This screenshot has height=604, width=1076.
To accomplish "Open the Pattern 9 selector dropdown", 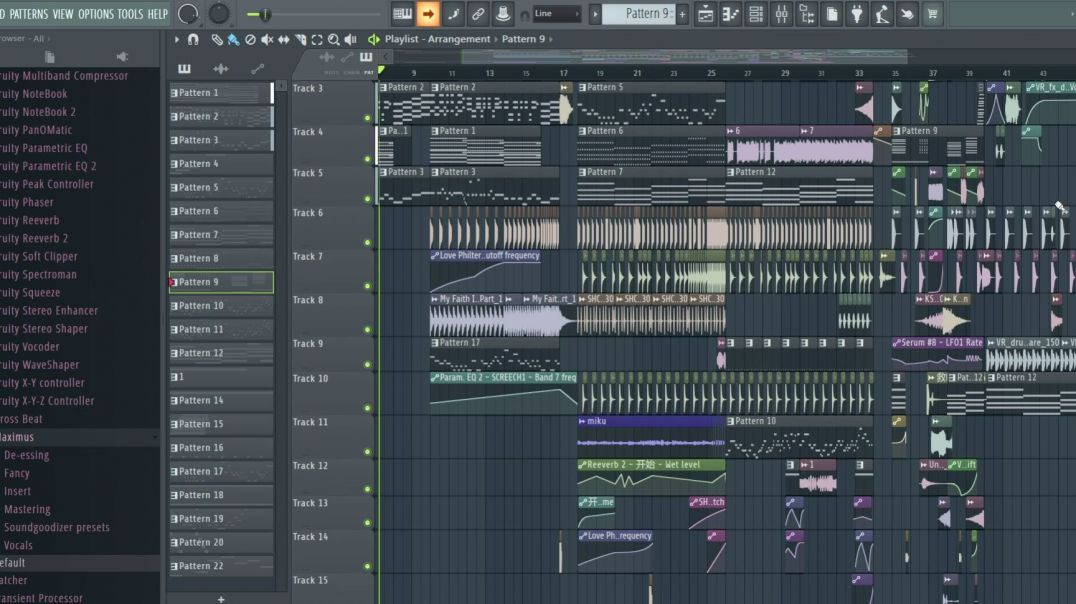I will click(x=638, y=14).
